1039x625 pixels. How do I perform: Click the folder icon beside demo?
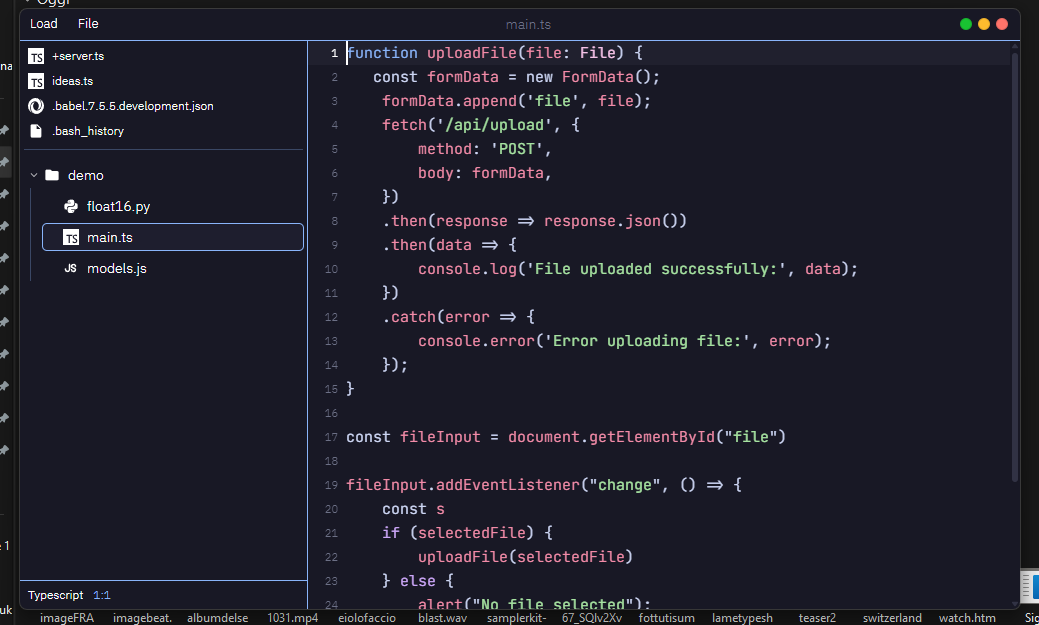tap(52, 174)
